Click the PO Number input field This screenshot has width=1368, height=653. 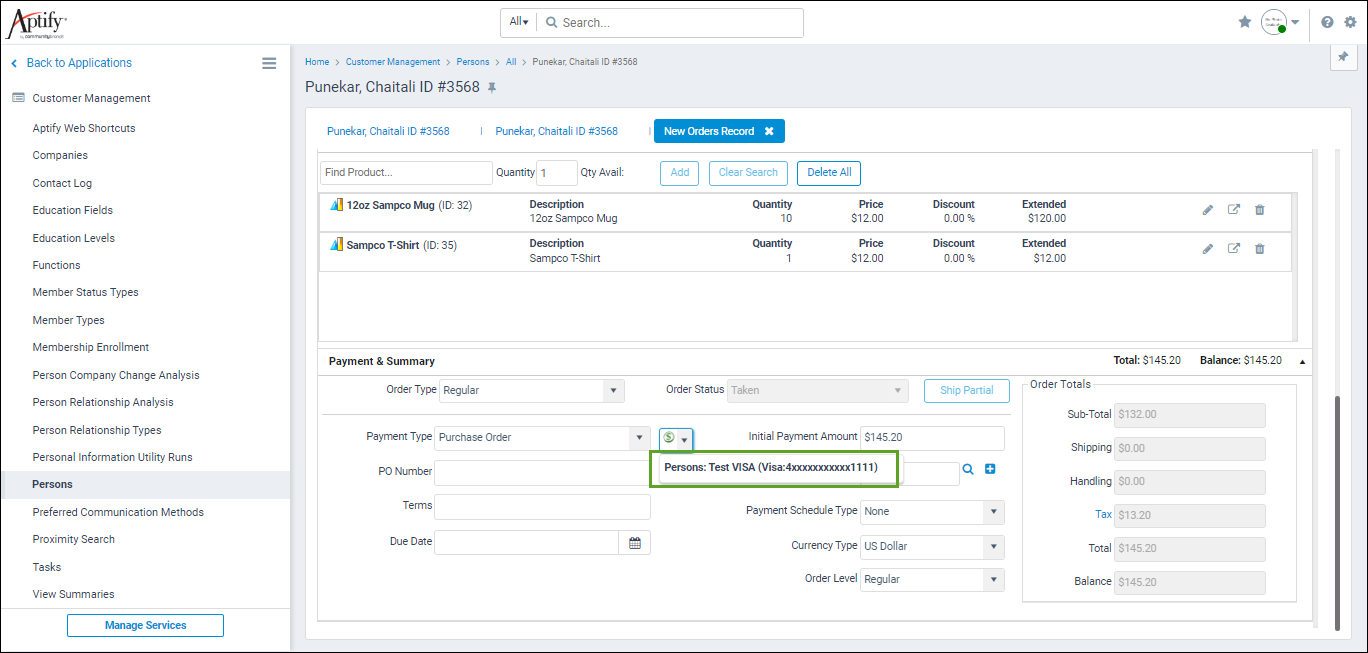point(542,472)
